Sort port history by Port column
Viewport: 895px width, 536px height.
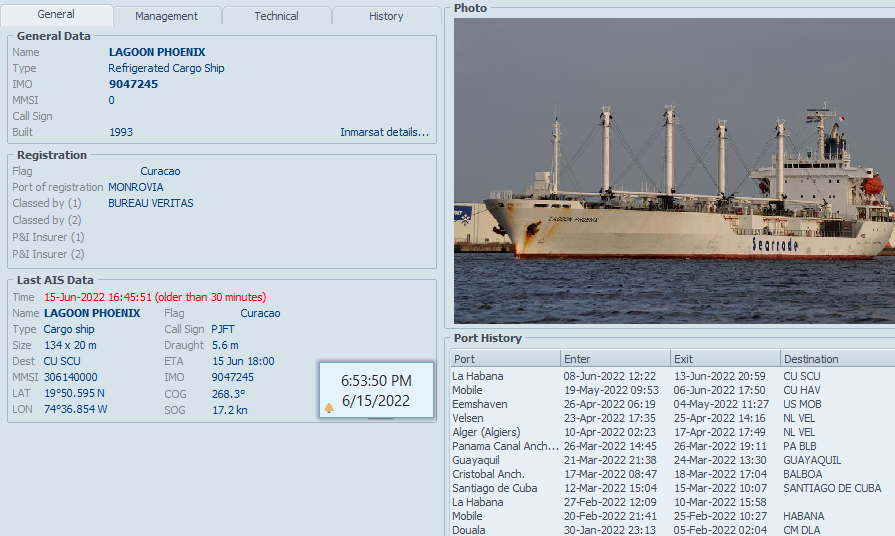pyautogui.click(x=505, y=359)
